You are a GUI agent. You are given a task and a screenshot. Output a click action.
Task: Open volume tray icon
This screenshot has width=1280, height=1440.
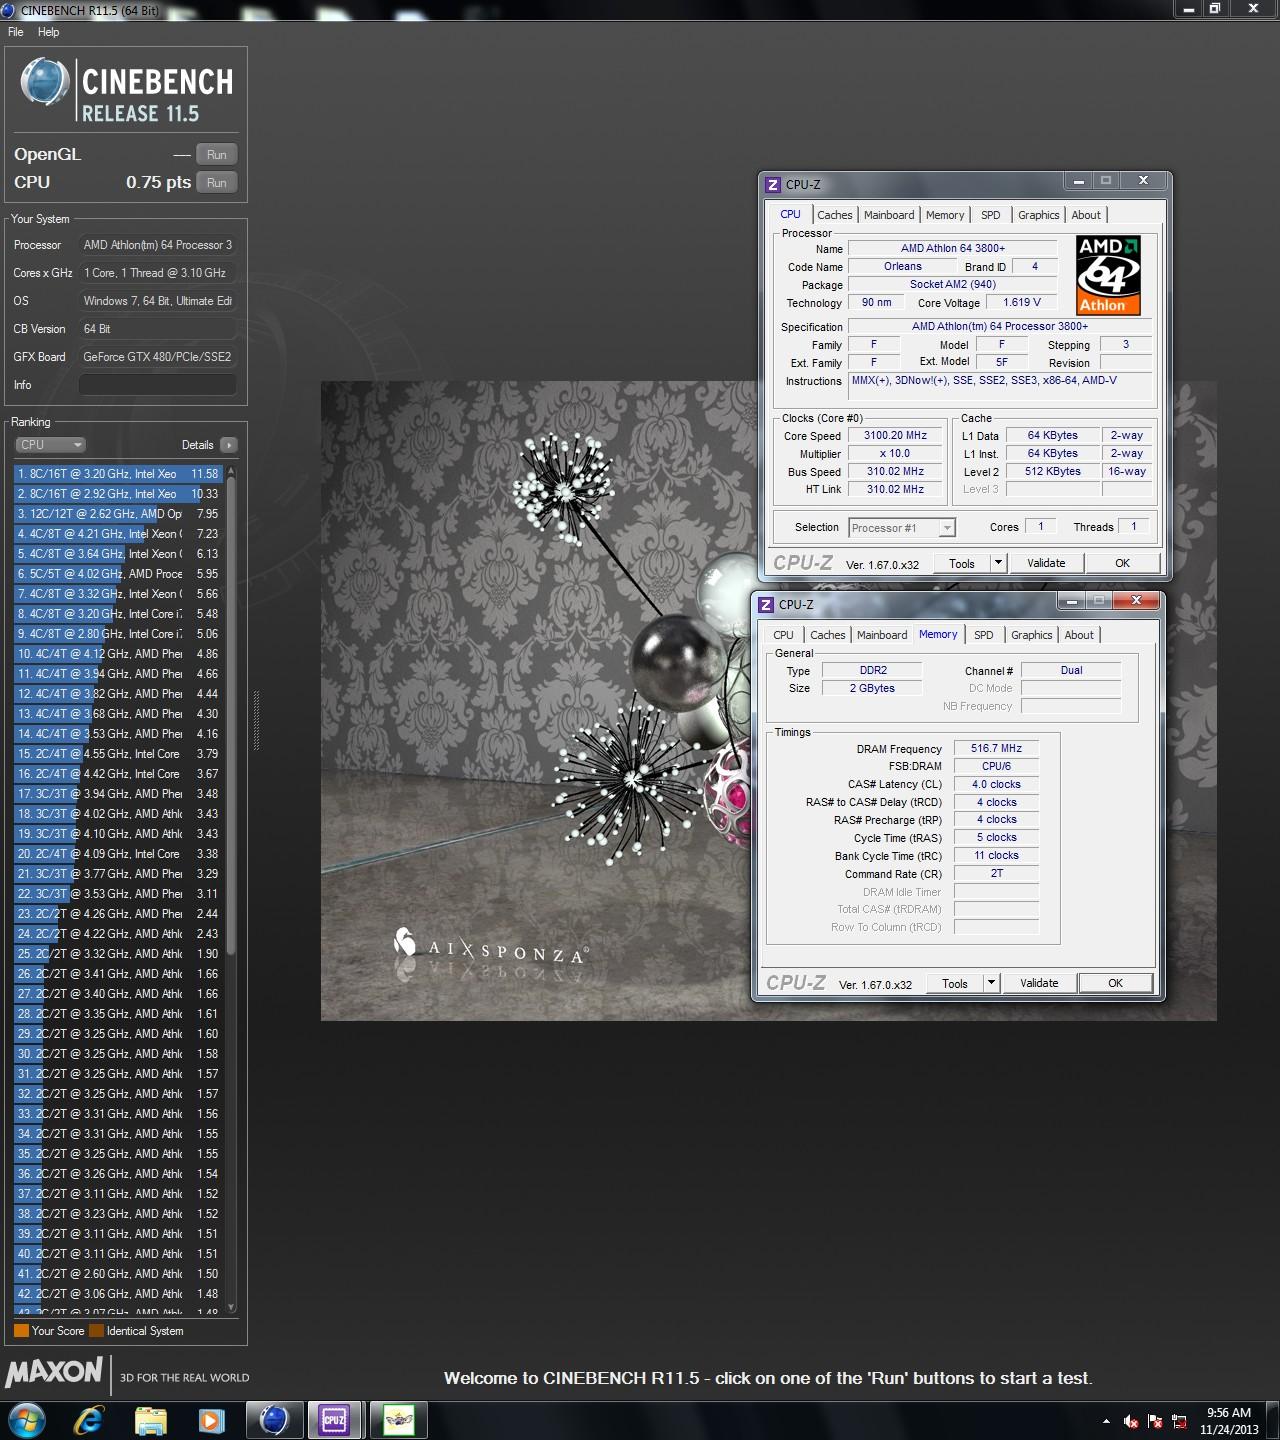1131,1421
